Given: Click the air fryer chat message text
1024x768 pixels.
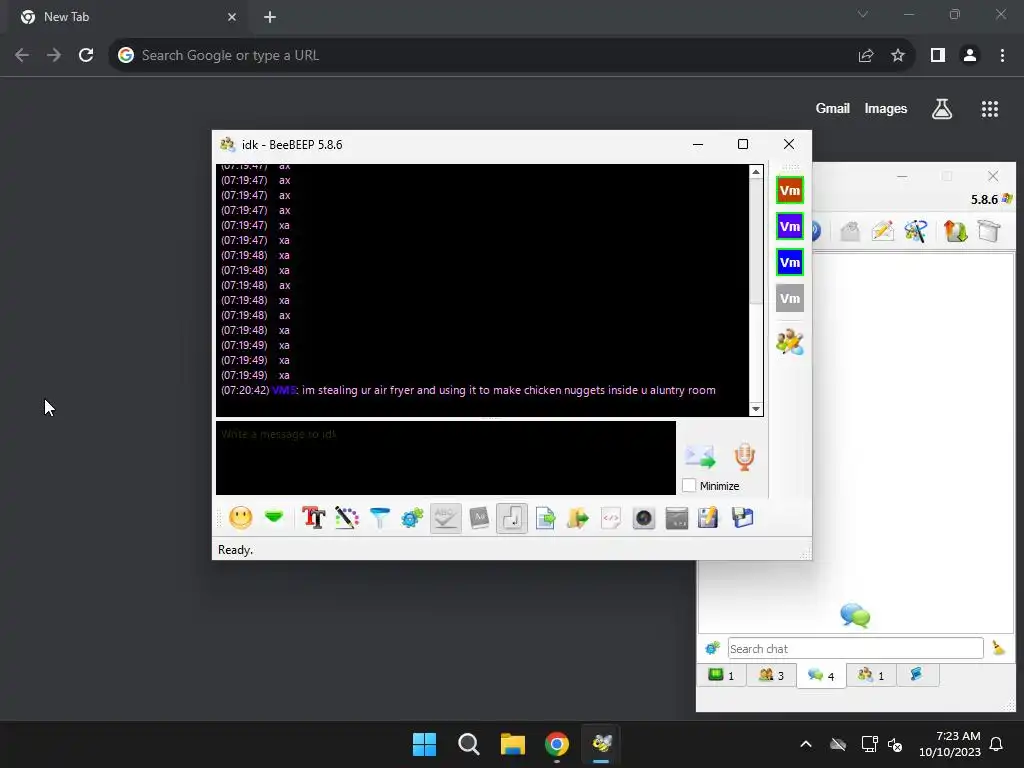Looking at the screenshot, I should [x=509, y=391].
